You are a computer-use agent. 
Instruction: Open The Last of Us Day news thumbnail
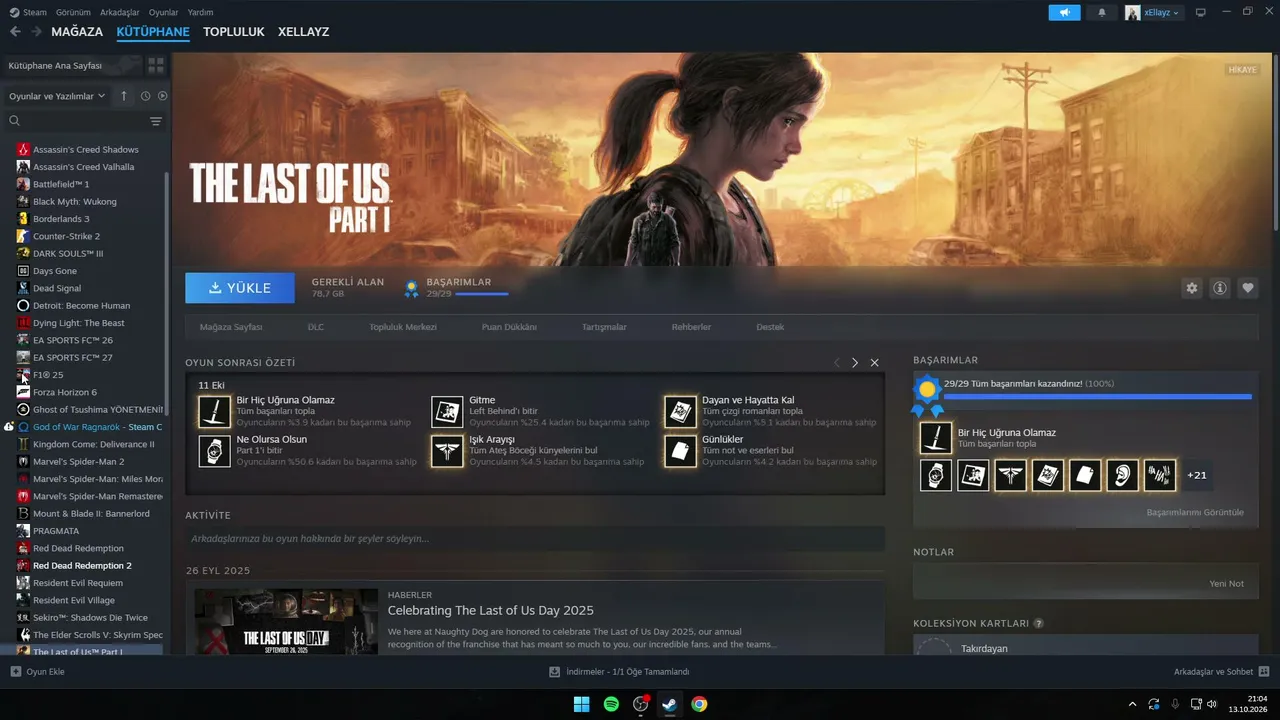pyautogui.click(x=286, y=622)
